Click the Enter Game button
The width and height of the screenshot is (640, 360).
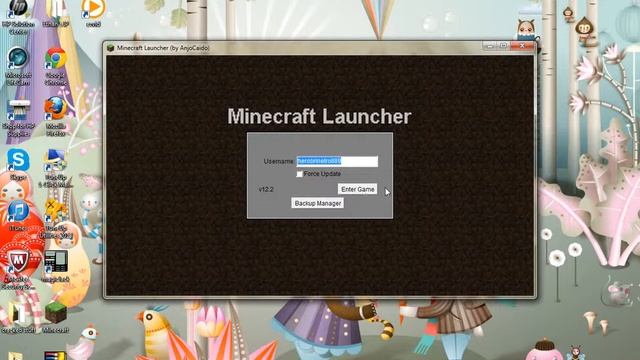[x=358, y=189]
